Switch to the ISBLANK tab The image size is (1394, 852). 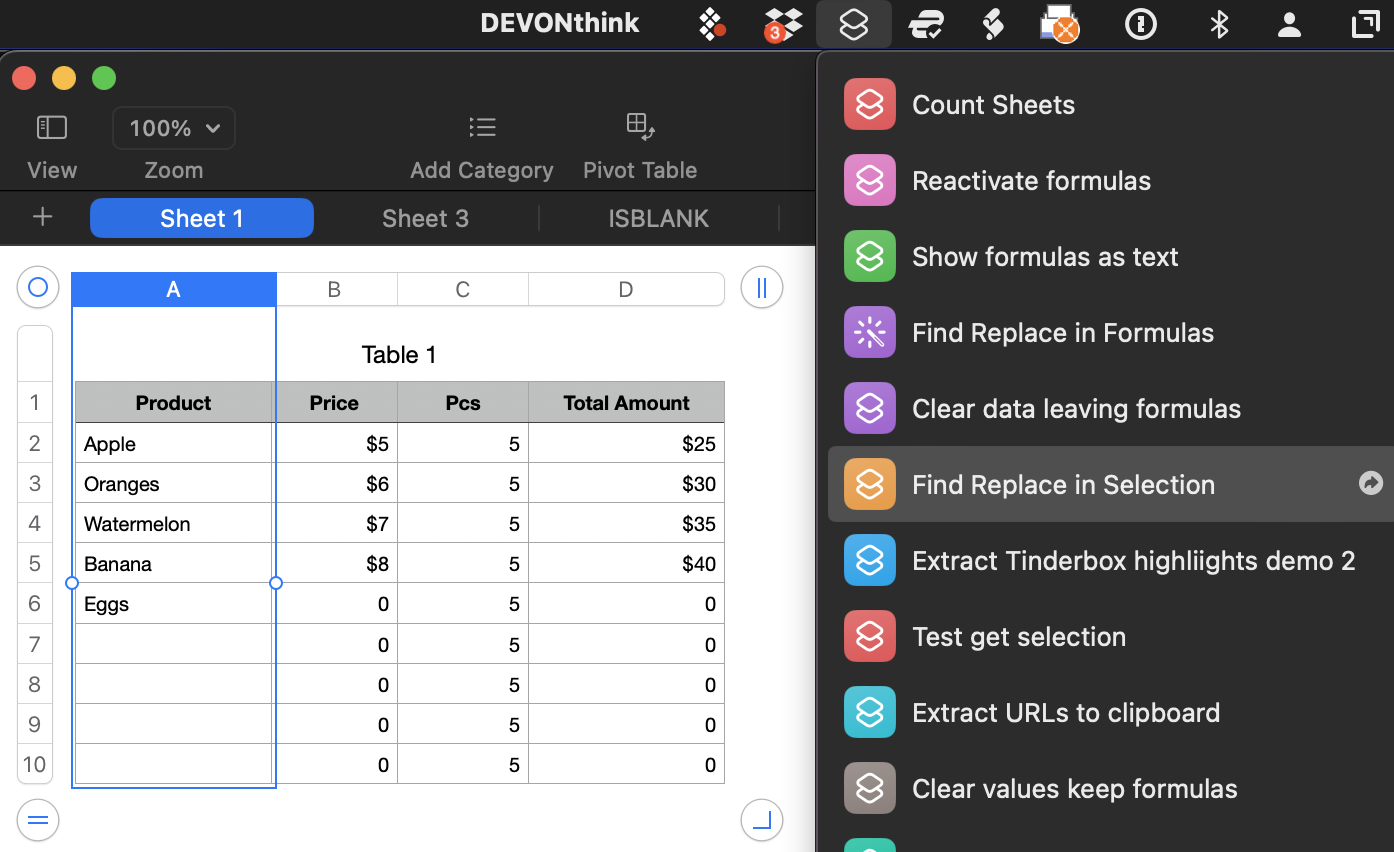pos(658,218)
